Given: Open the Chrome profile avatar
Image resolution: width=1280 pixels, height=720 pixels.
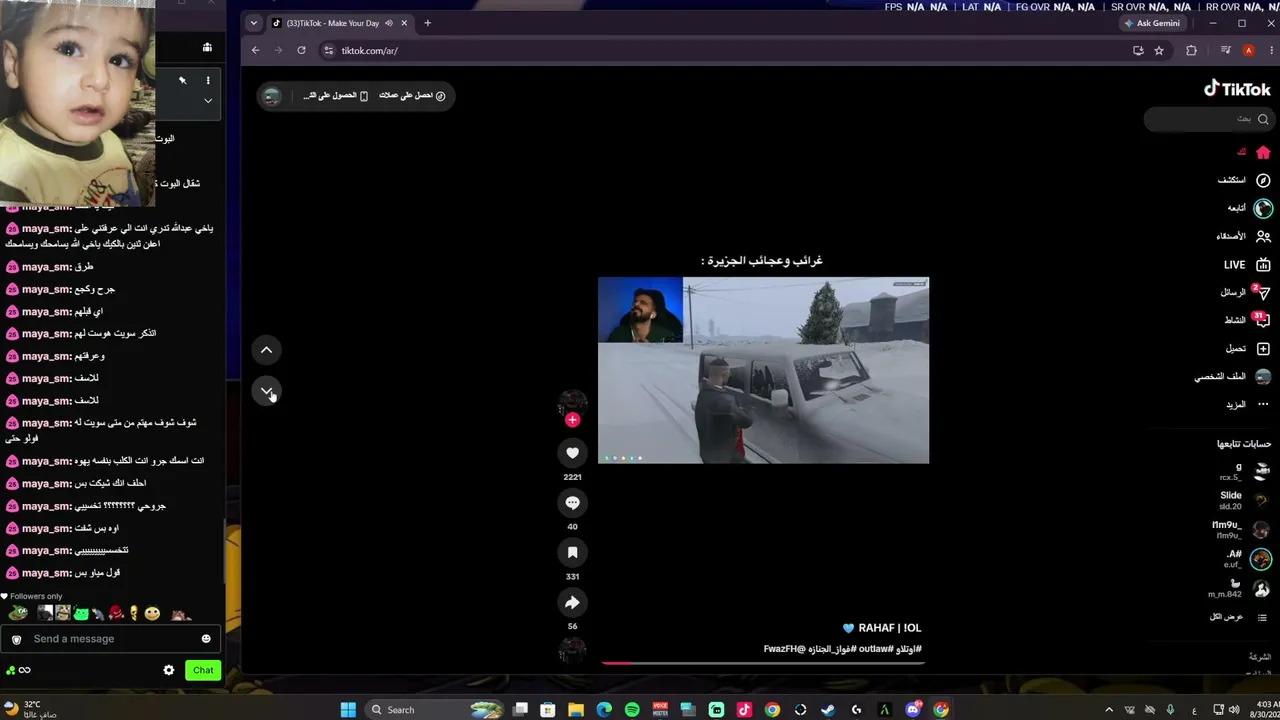Looking at the screenshot, I should (1248, 50).
